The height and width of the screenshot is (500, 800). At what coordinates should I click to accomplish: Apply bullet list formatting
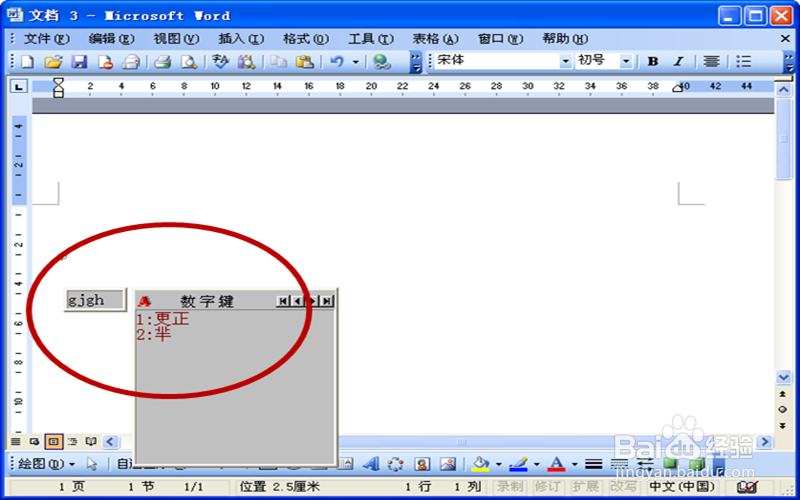[x=743, y=62]
